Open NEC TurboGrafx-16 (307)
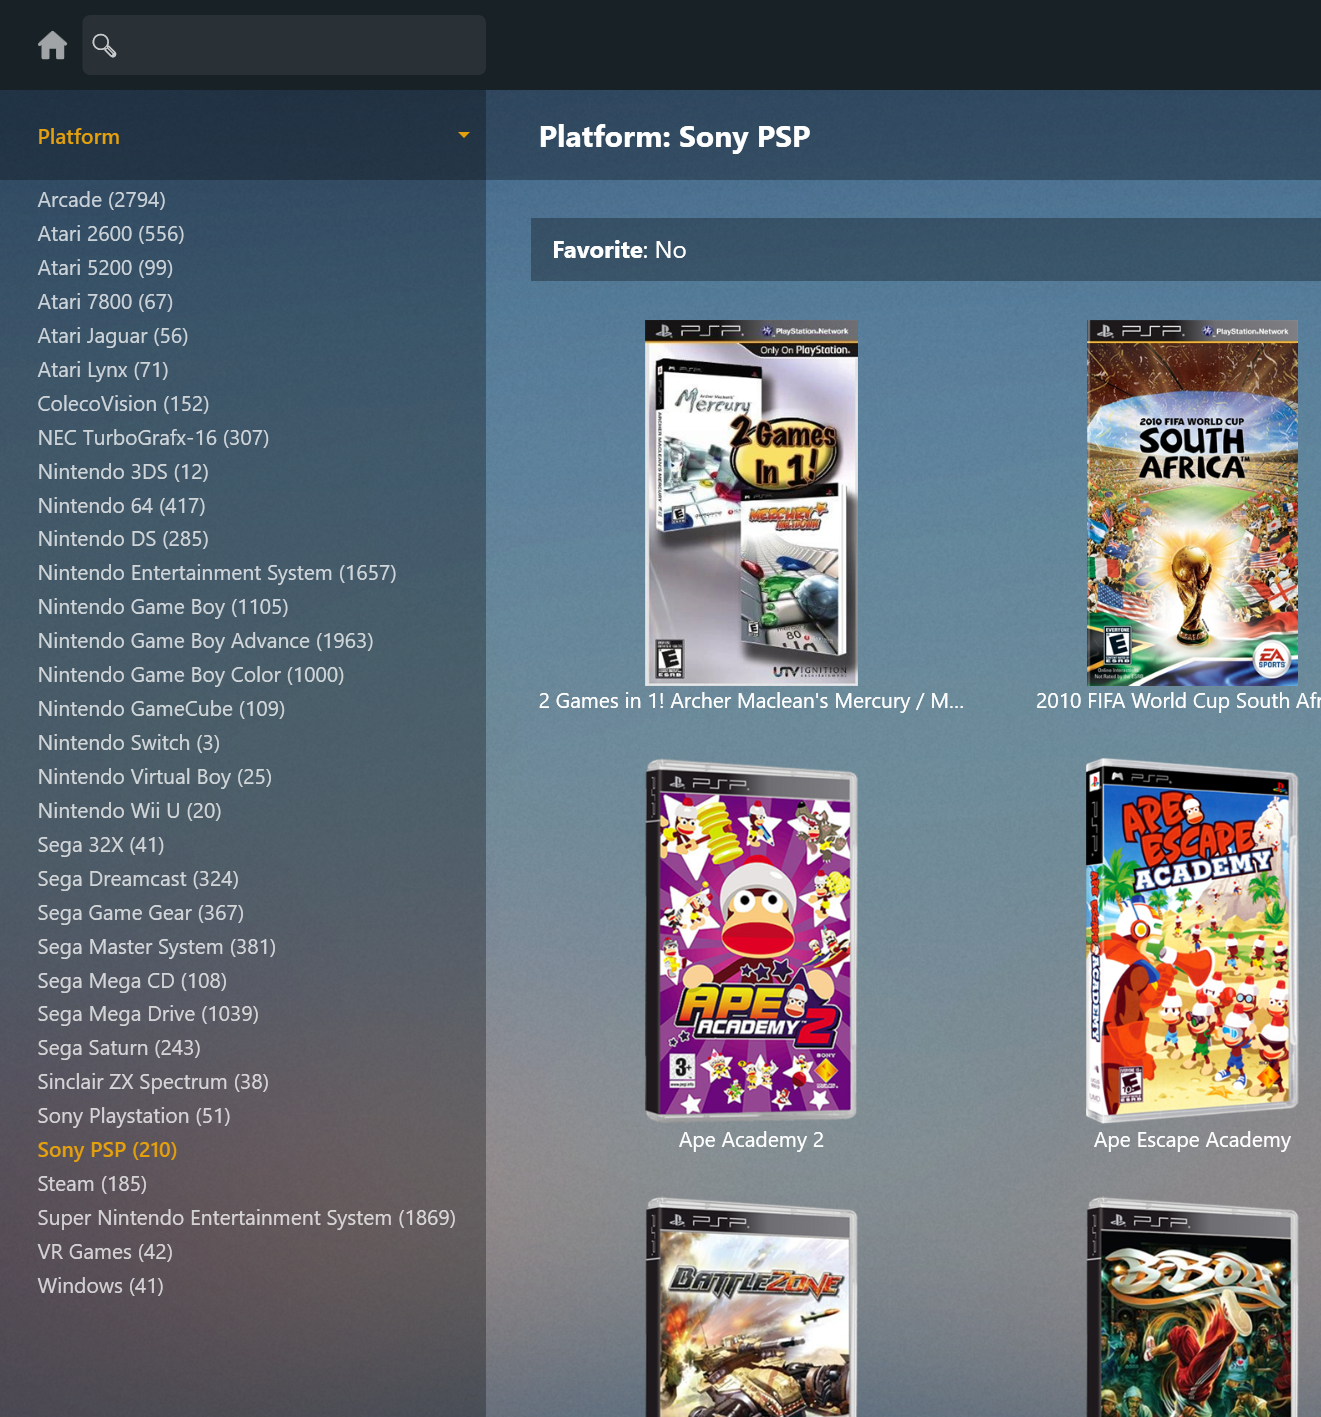Image resolution: width=1321 pixels, height=1417 pixels. [x=153, y=438]
